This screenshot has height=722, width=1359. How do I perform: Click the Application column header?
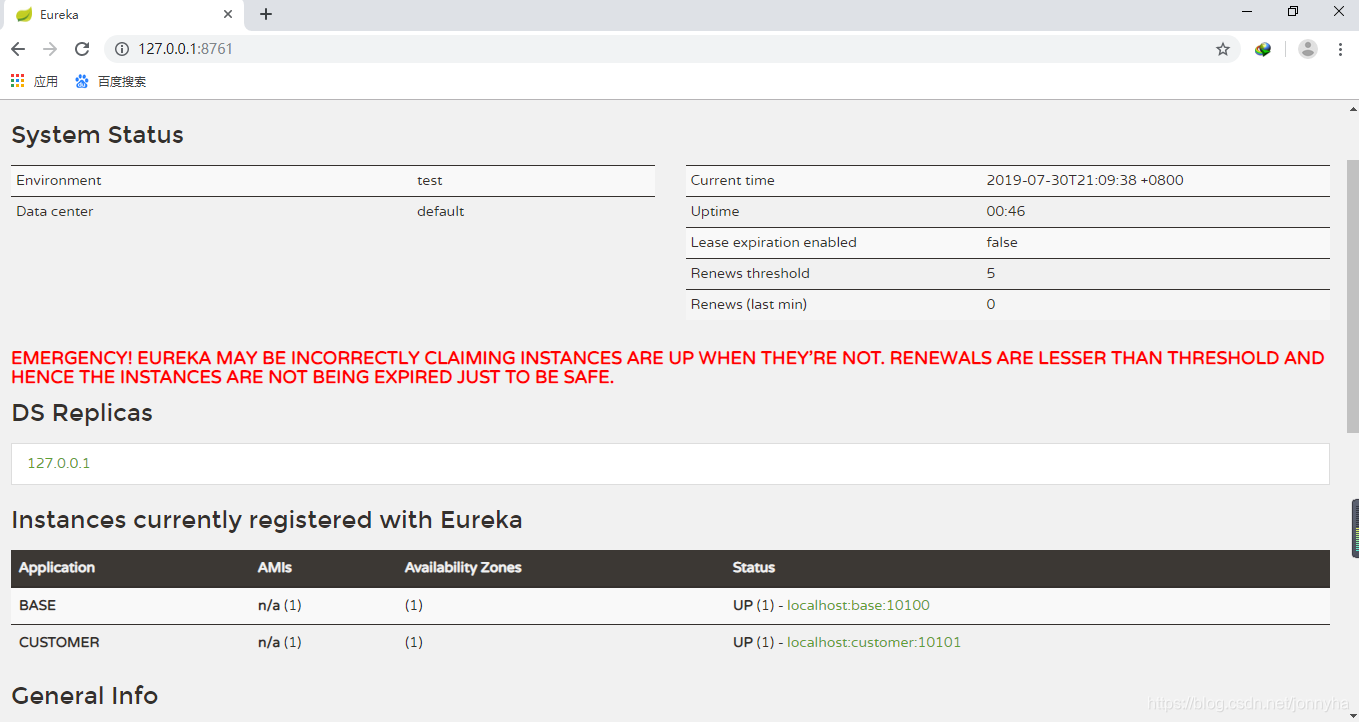57,567
